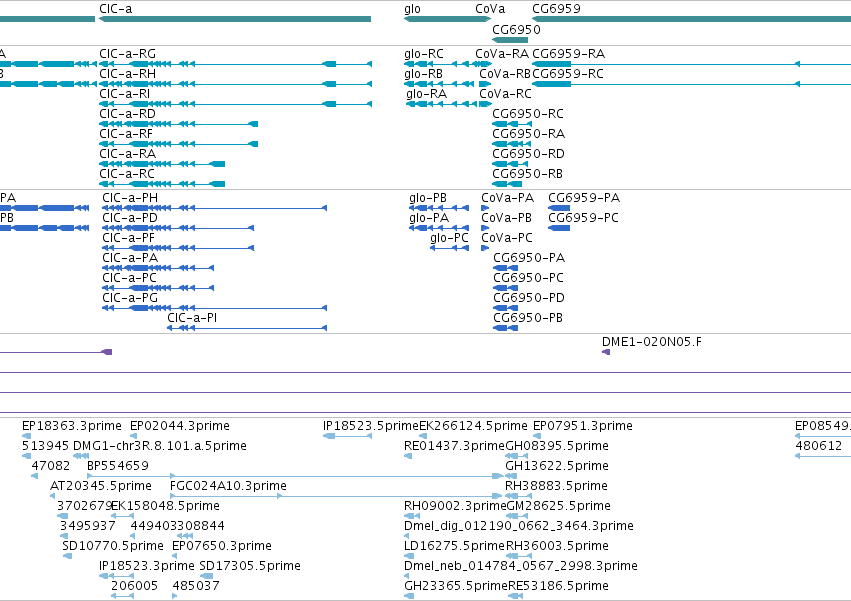The height and width of the screenshot is (601, 851).
Task: Click the CoVa-PB protein label
Action: (507, 218)
